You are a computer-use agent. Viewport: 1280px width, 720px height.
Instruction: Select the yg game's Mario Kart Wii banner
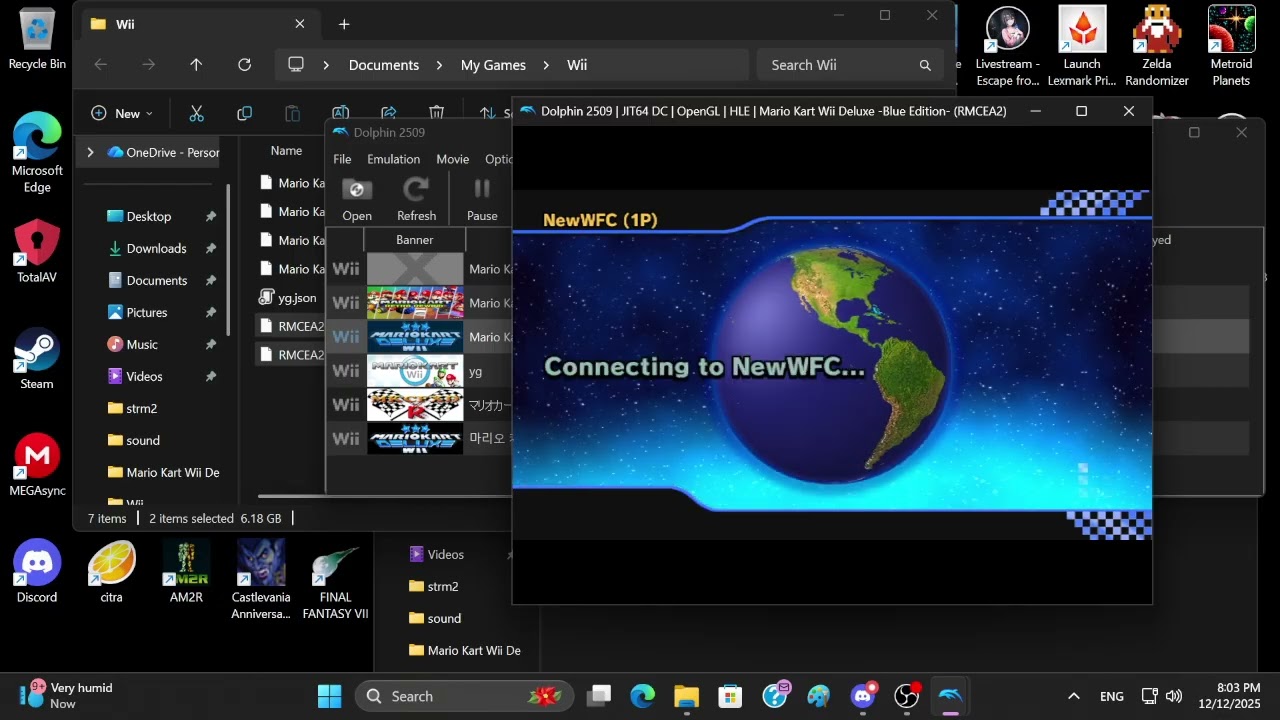(x=415, y=371)
